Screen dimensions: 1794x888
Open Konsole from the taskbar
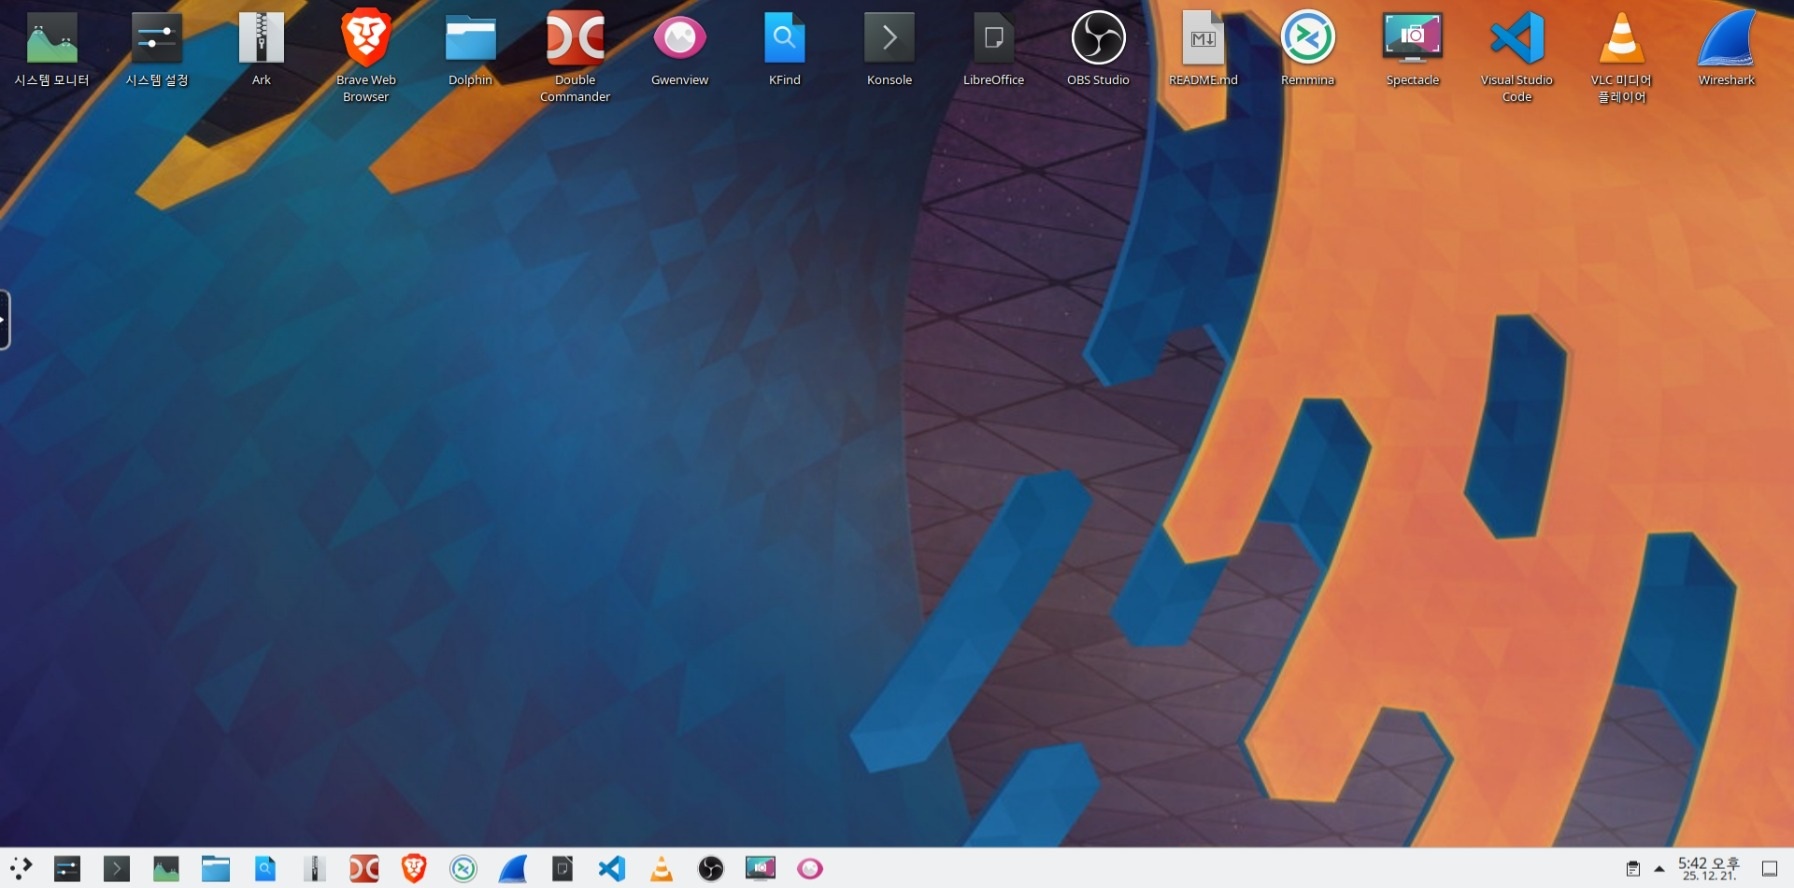pyautogui.click(x=117, y=869)
